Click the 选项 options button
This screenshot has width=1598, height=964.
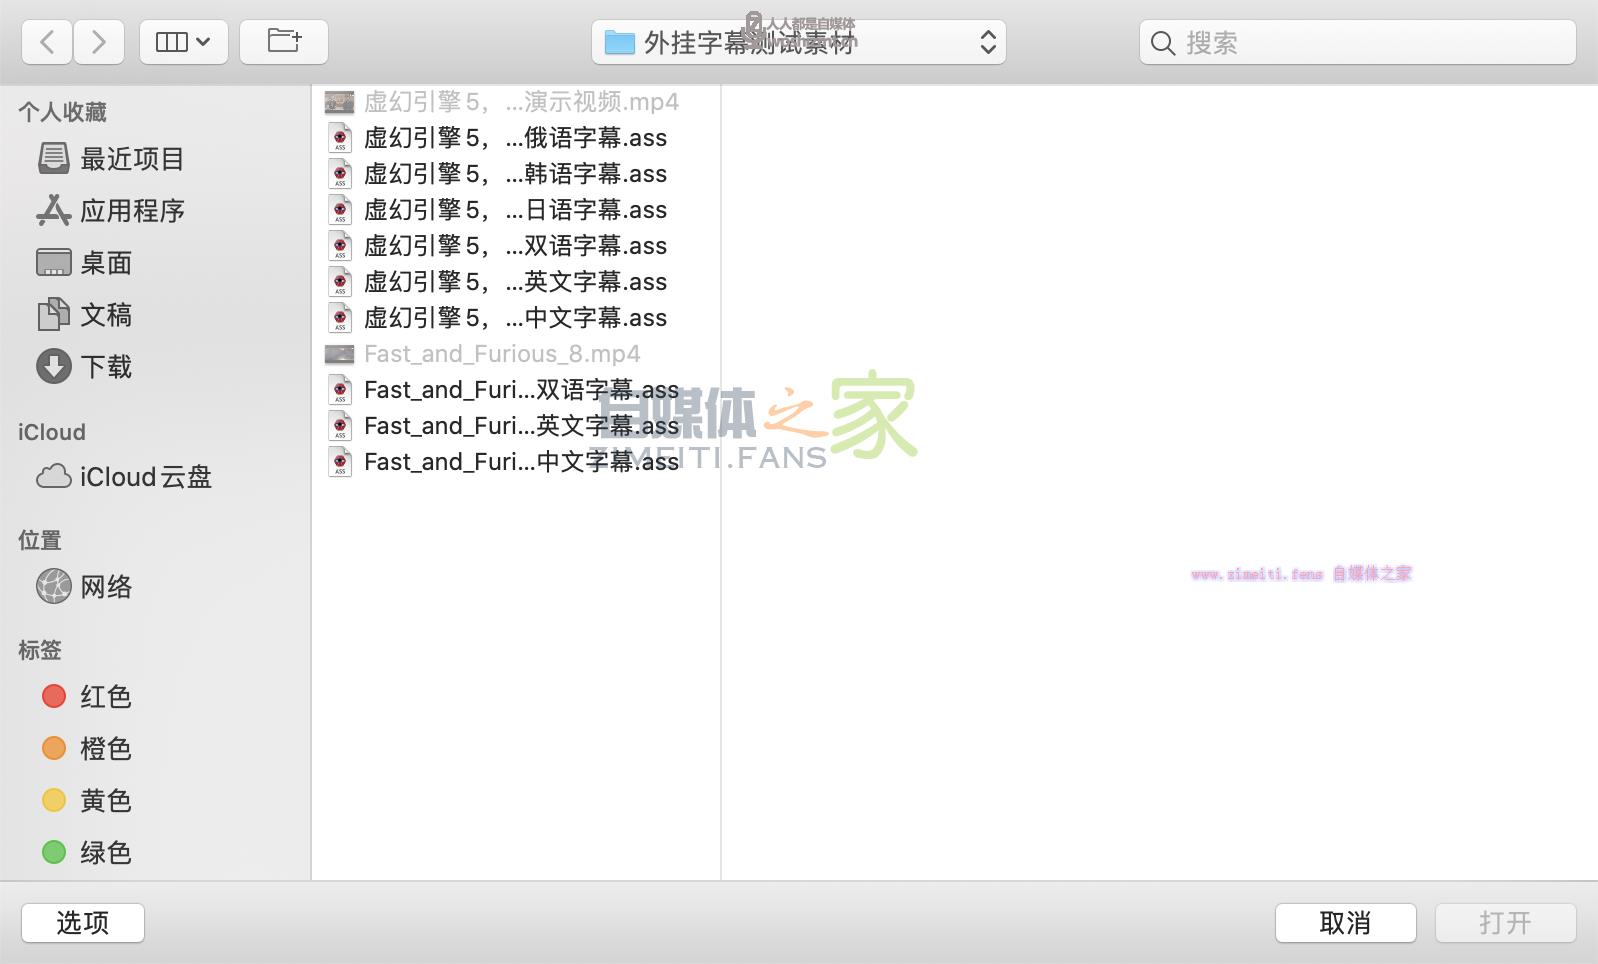[x=83, y=923]
